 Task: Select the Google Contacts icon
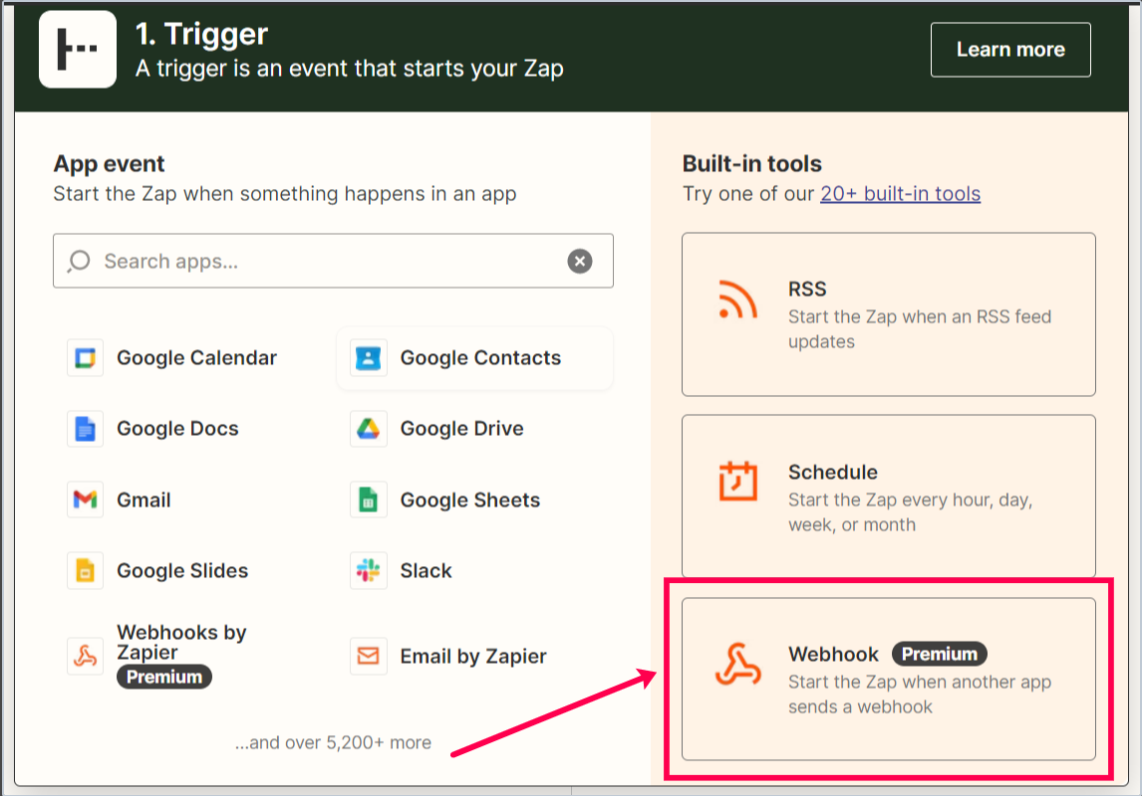pyautogui.click(x=368, y=358)
